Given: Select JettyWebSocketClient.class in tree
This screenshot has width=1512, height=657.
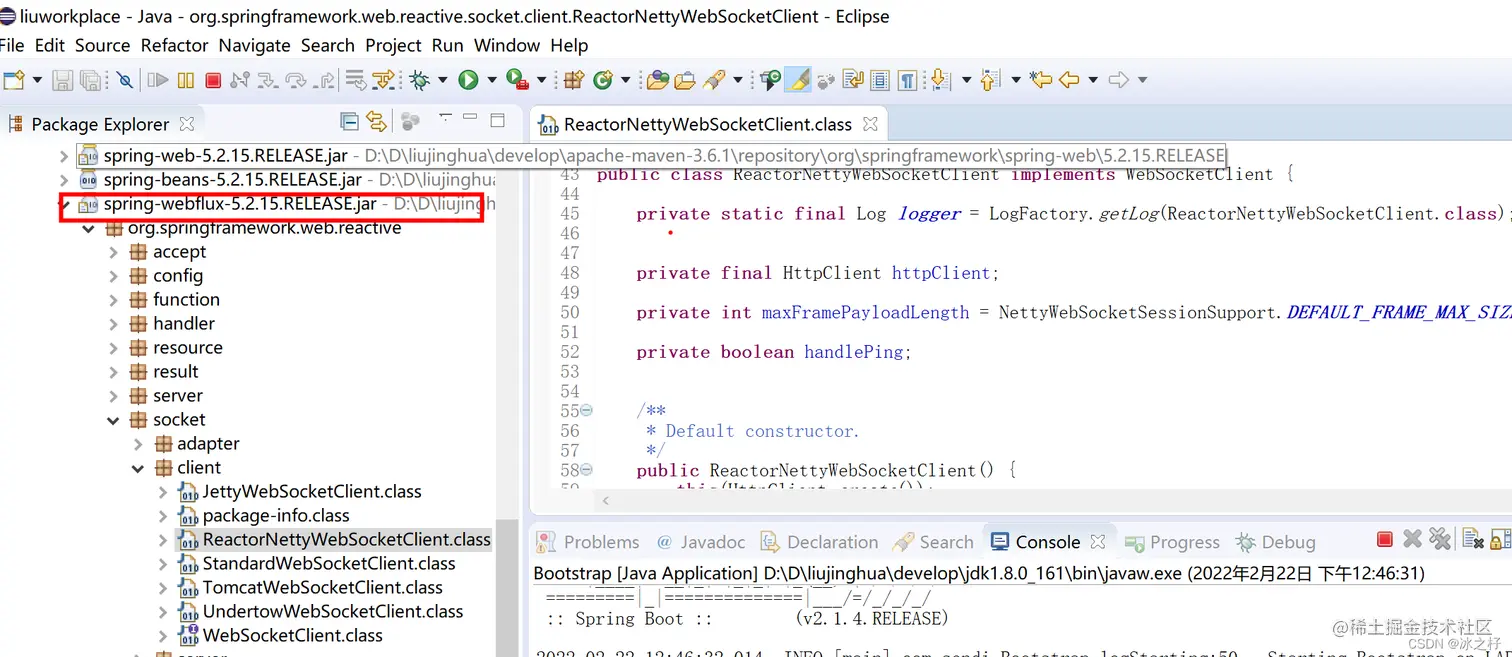Looking at the screenshot, I should 312,492.
